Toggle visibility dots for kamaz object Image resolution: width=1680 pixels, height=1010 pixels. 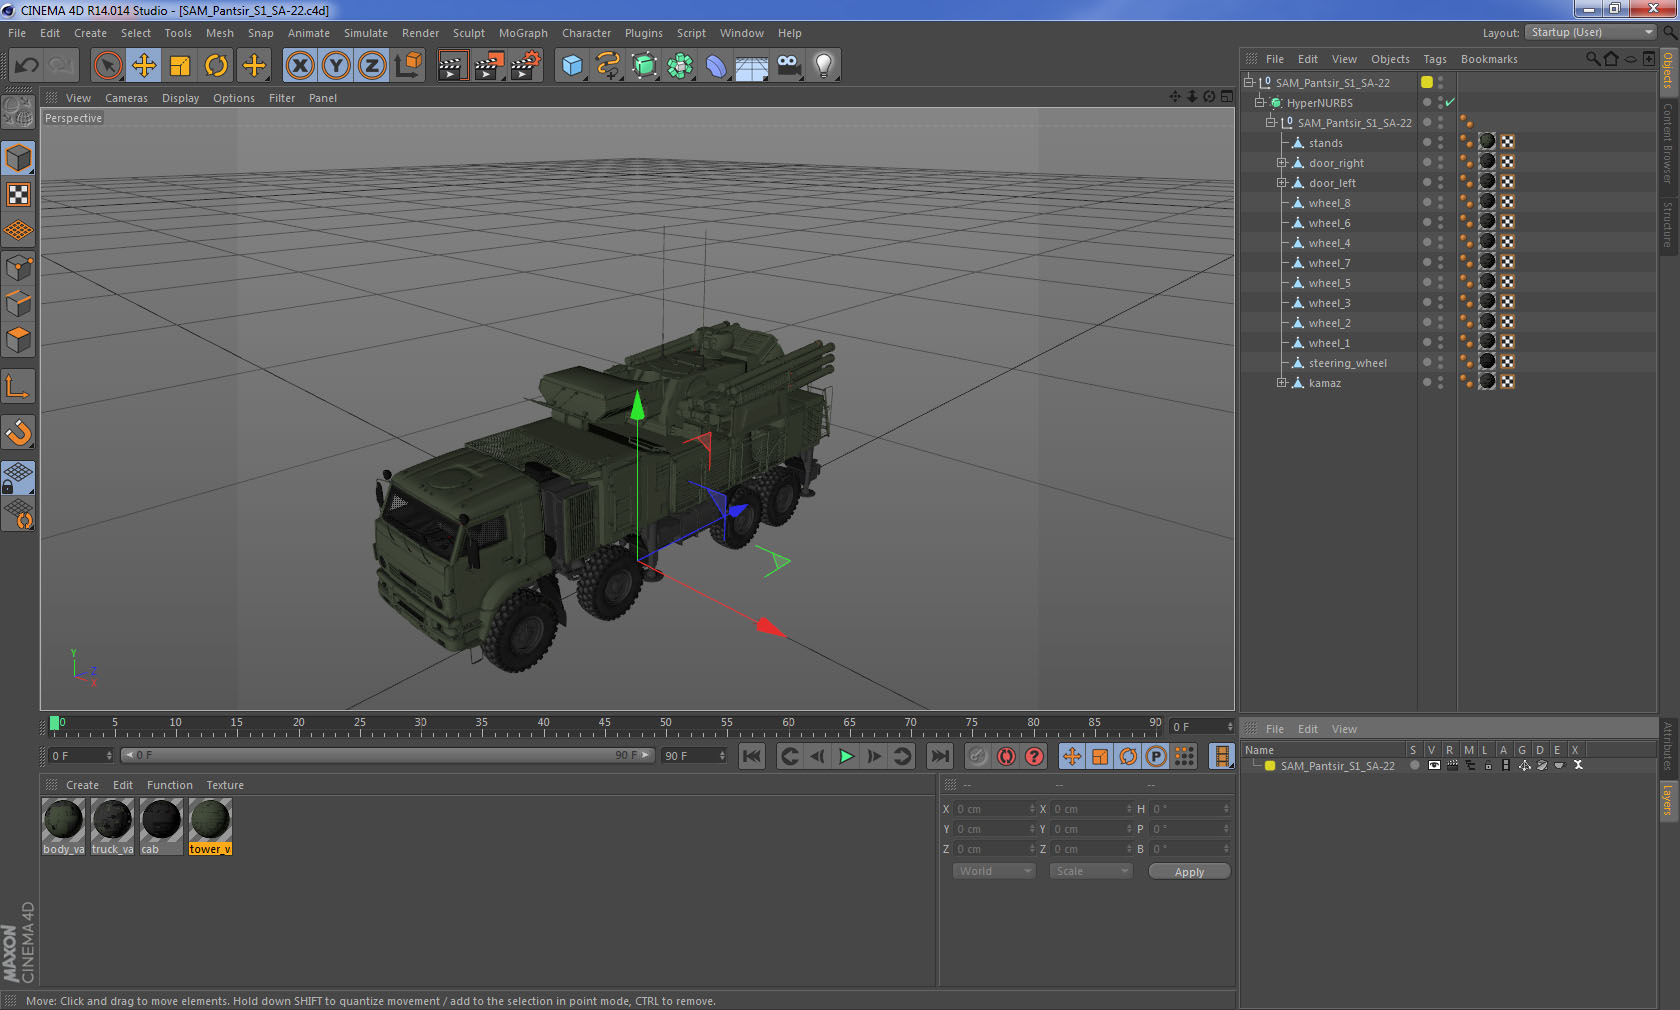1440,382
